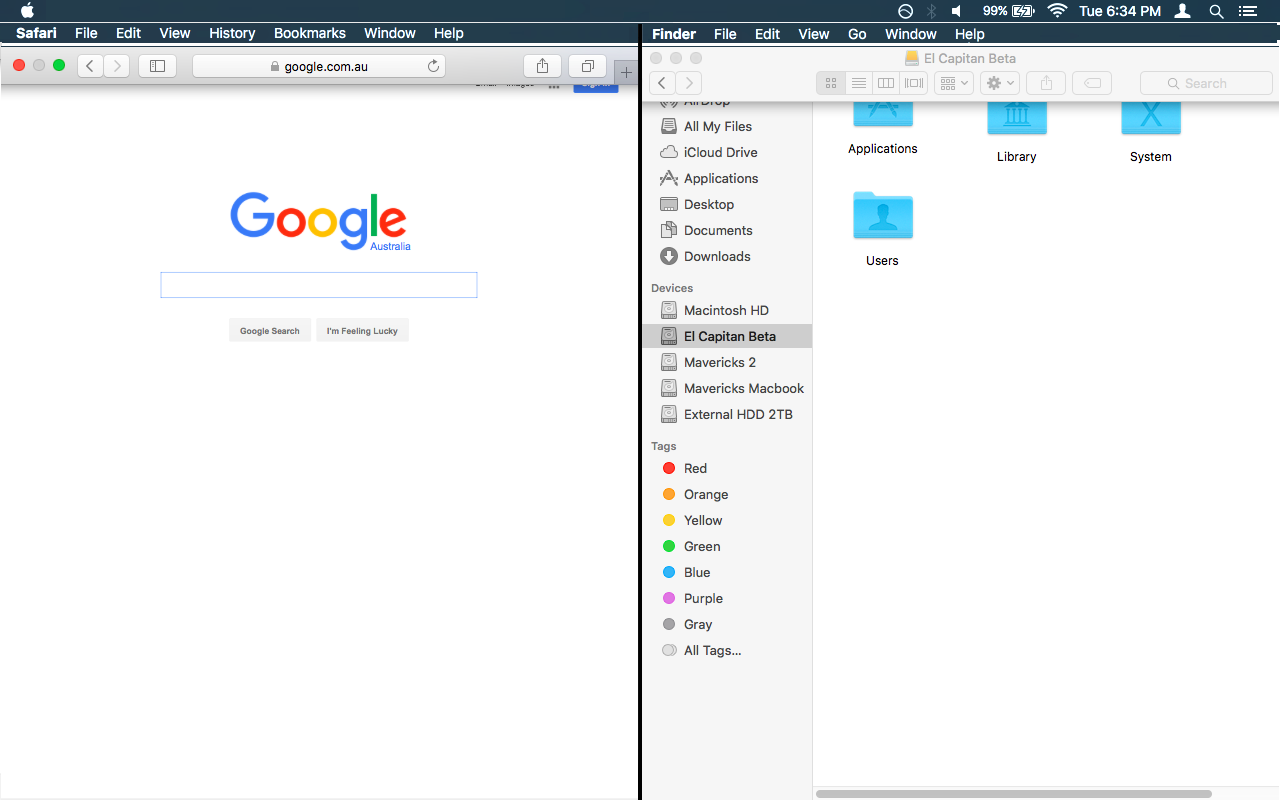Open Finder Edit menu
Screen dimensions: 1280x800
[767, 34]
